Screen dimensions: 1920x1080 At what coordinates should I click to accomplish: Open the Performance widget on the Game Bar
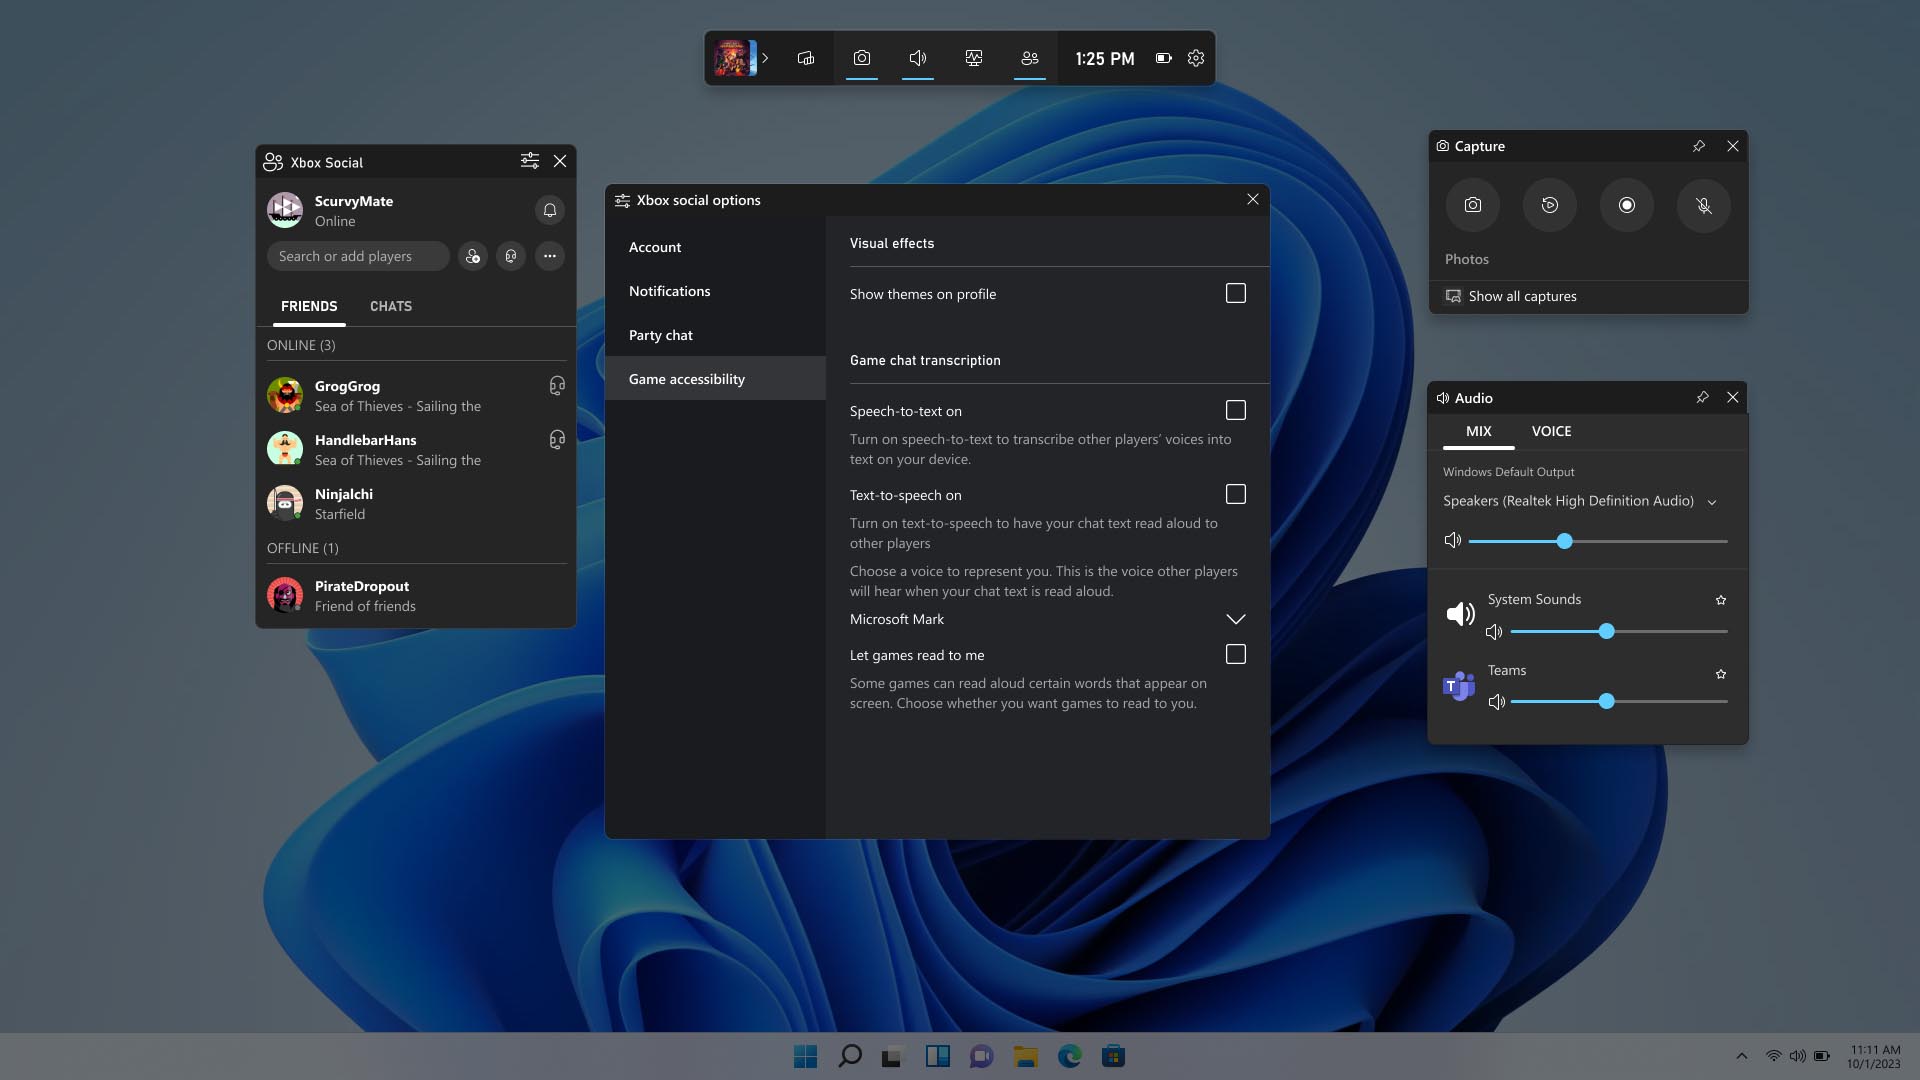coord(974,58)
